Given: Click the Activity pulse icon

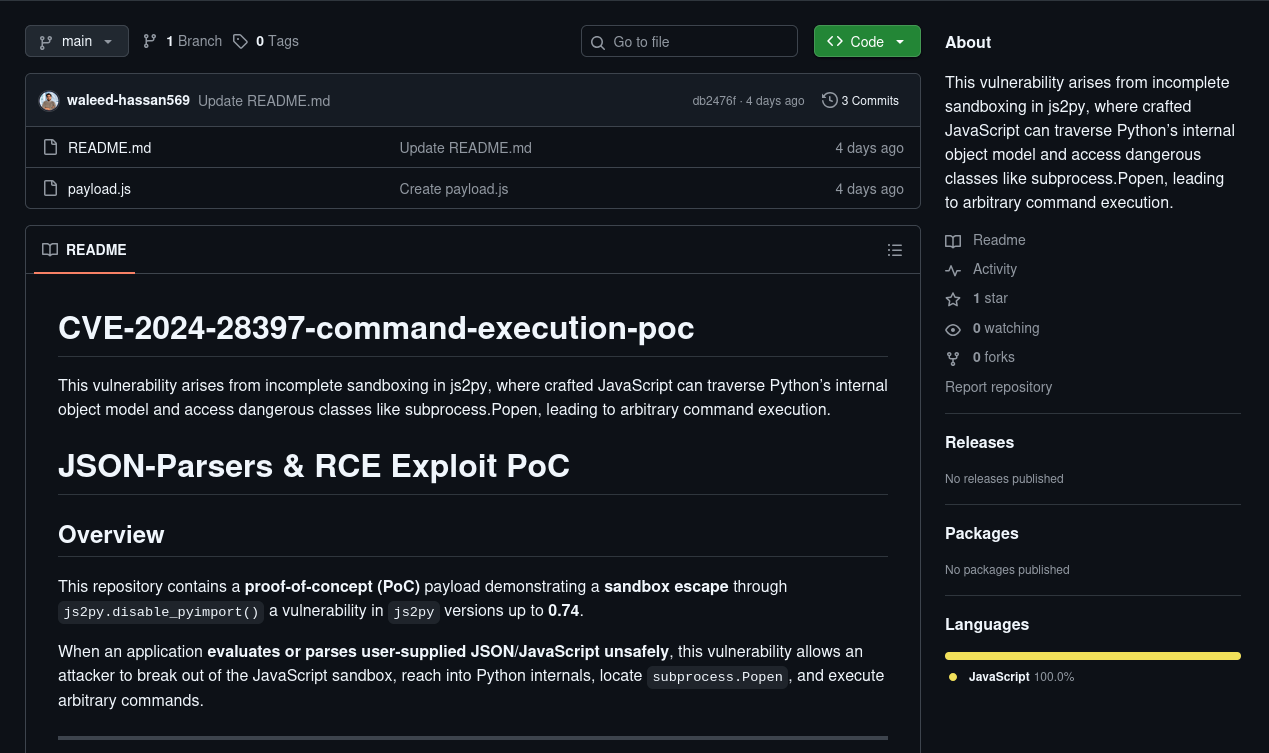Looking at the screenshot, I should (x=953, y=270).
